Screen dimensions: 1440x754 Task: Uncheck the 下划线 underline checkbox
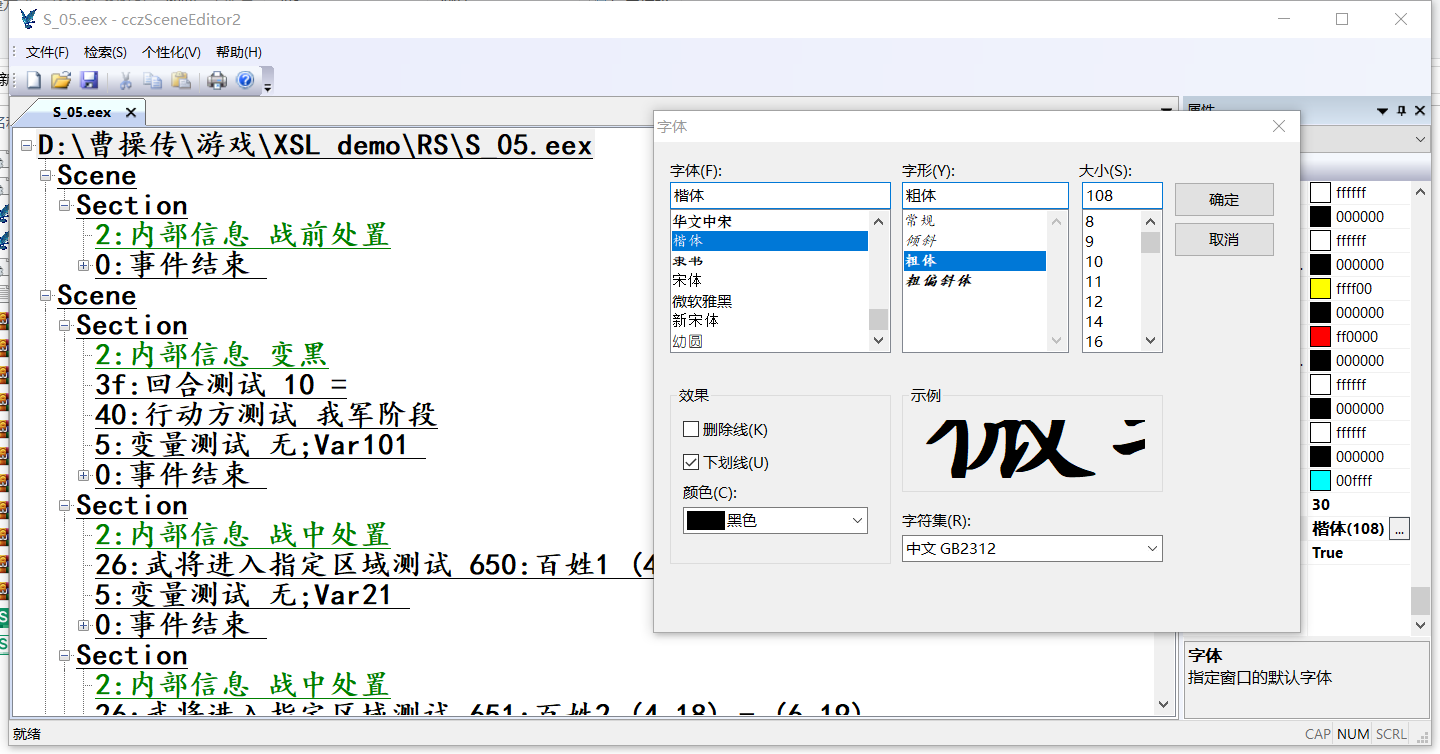(x=691, y=462)
